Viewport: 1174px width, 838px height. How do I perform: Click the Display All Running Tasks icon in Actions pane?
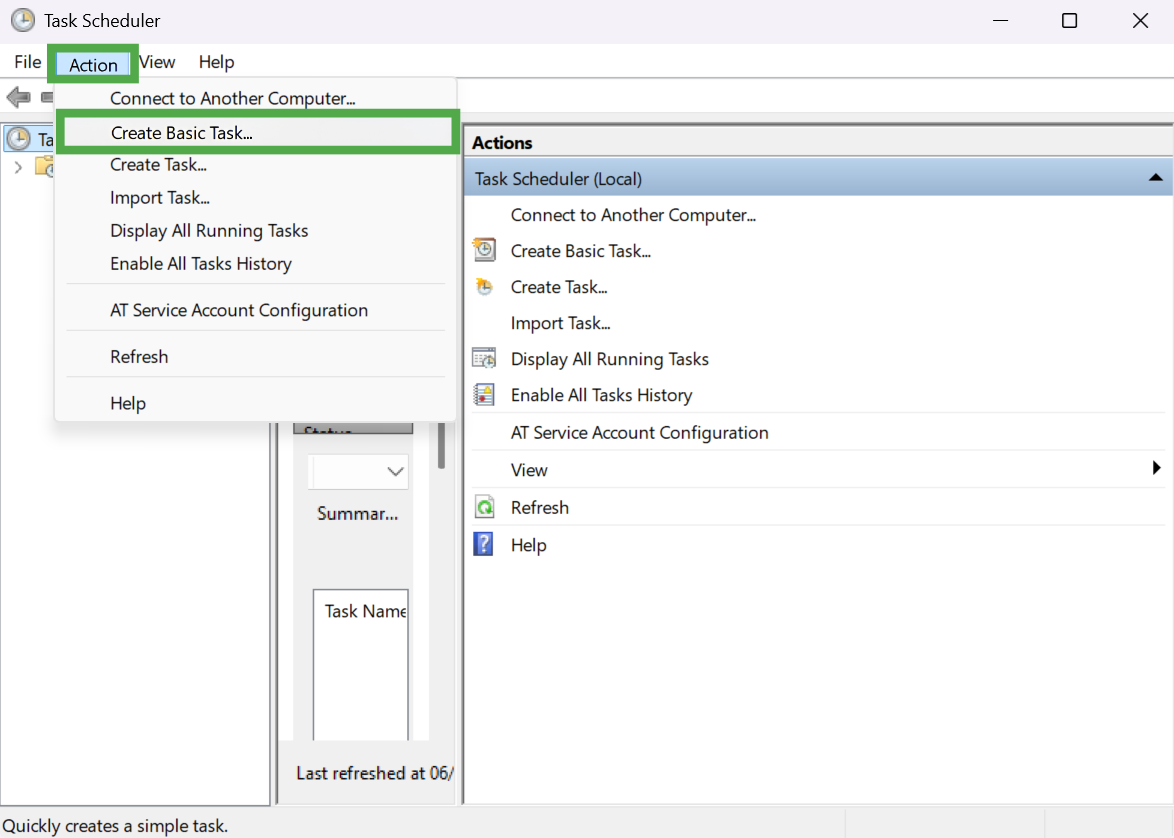(x=484, y=359)
